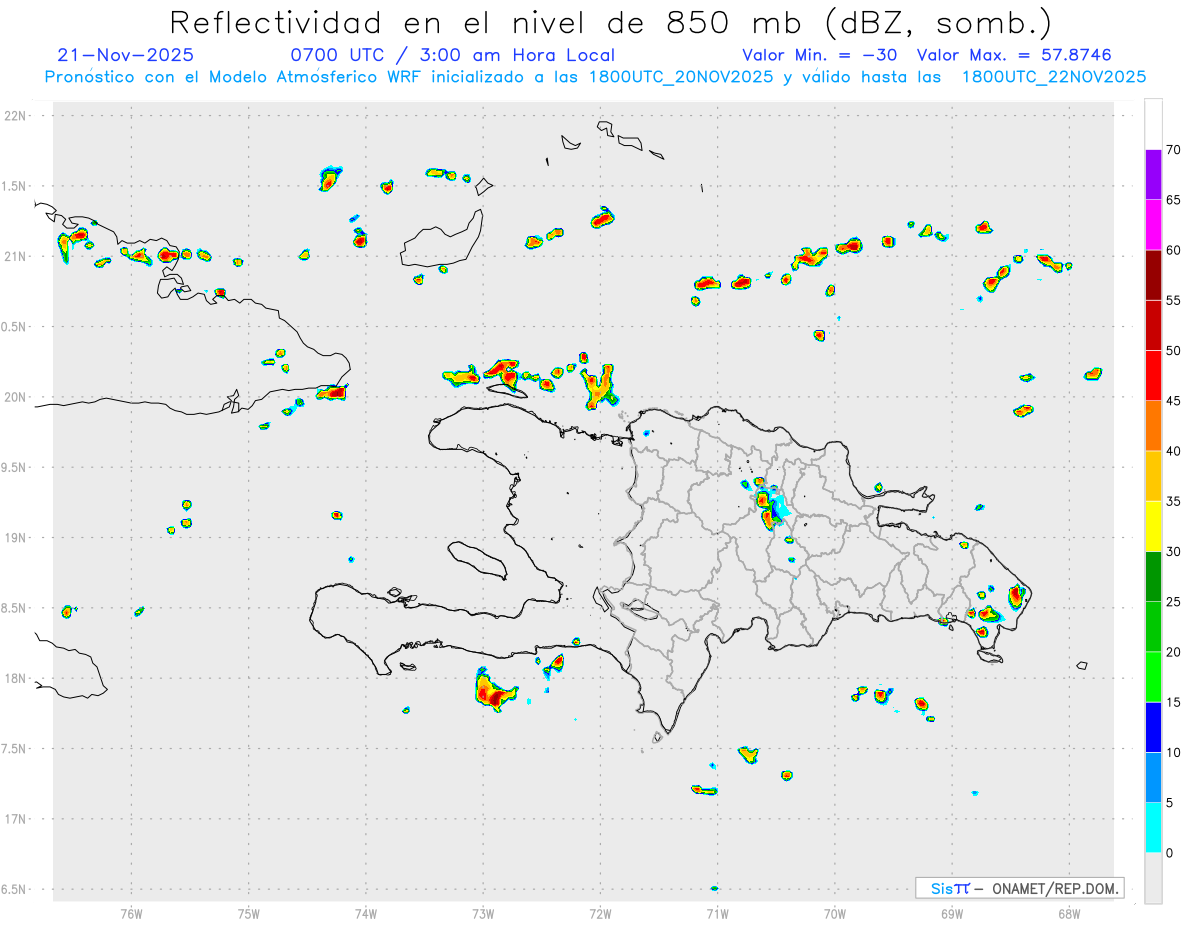Click the '68W' longitude axis label
Screen dimensions: 1200x927
(1069, 913)
